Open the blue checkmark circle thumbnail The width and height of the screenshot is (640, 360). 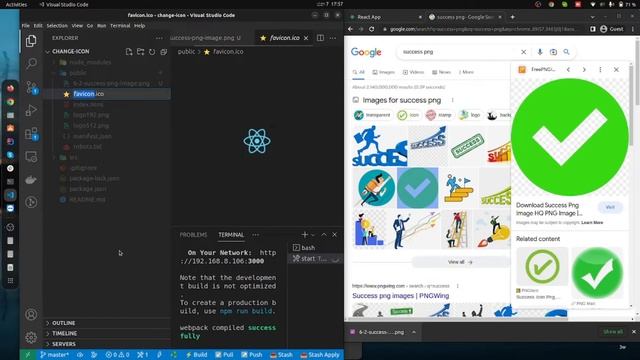417,188
